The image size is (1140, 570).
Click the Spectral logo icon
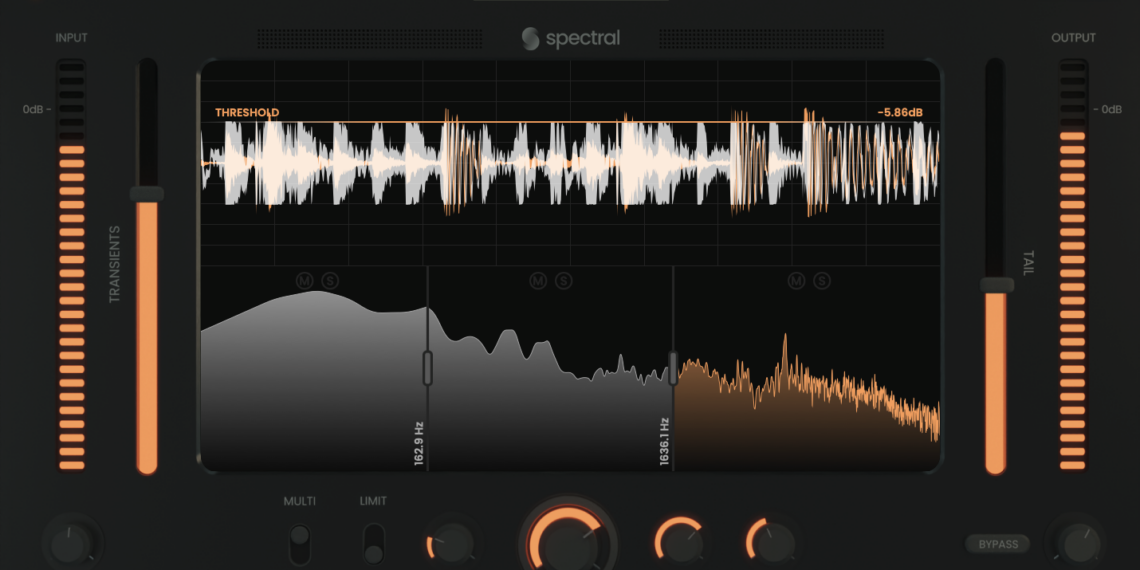(x=530, y=39)
